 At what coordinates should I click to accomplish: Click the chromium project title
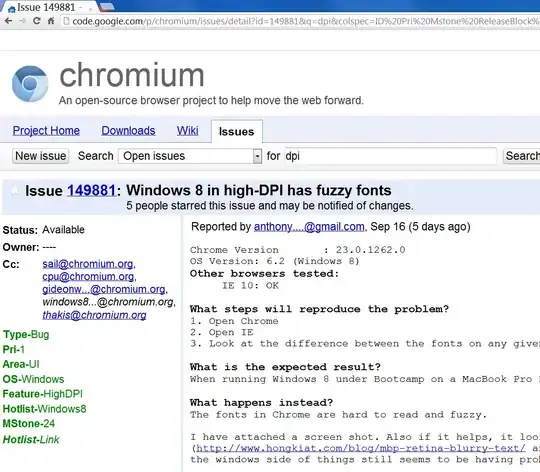(132, 75)
